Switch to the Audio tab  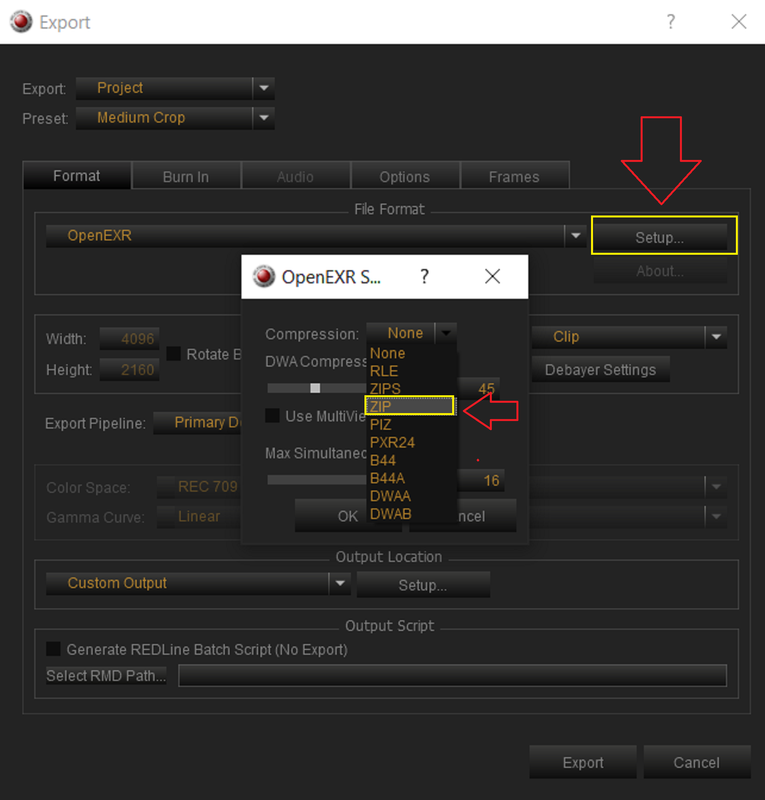point(295,177)
